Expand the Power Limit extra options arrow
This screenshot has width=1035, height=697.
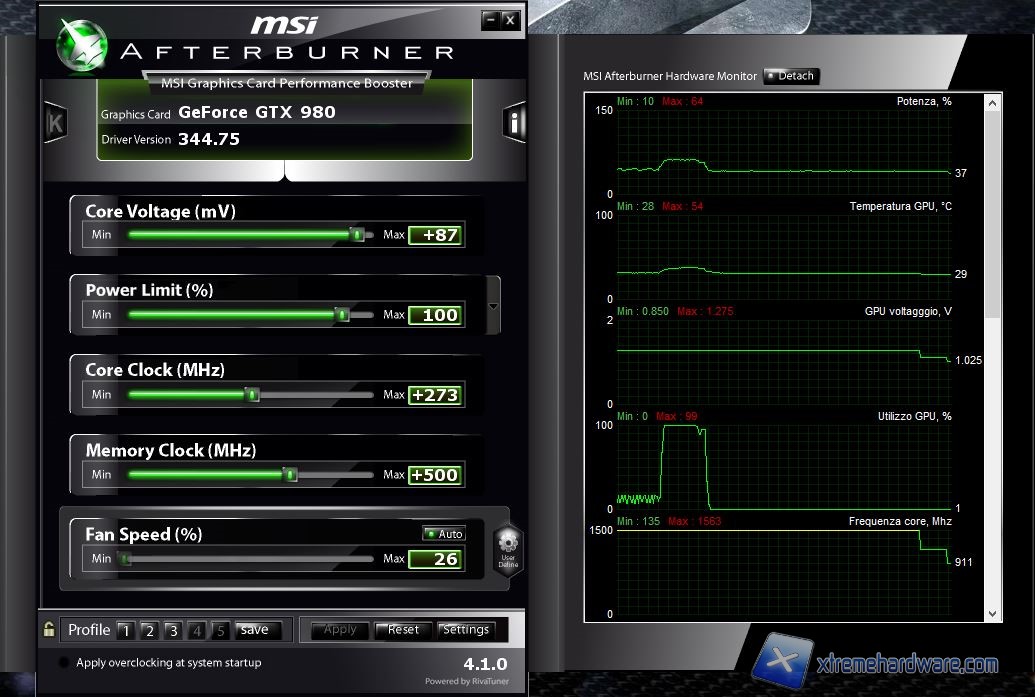492,306
